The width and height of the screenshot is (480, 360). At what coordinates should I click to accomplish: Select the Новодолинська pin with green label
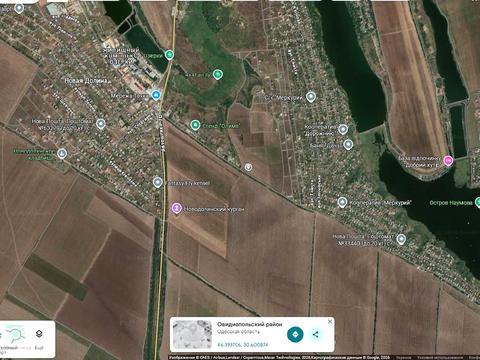point(62,154)
